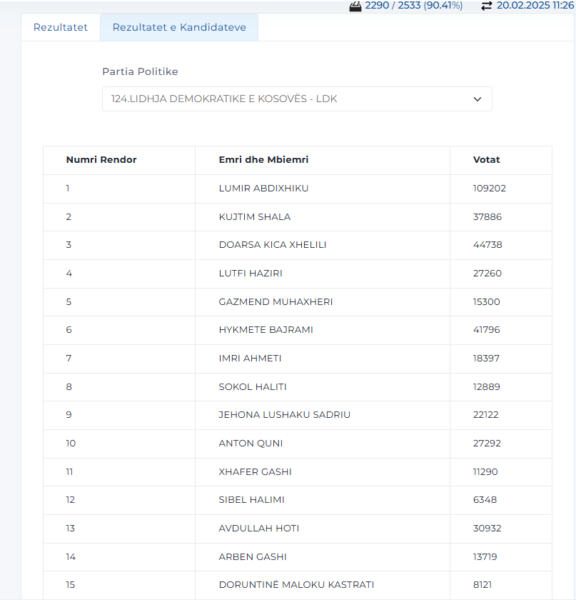Click the polling station count 2290 / 2533 (90.41%)
576x600 pixels.
click(x=413, y=6)
